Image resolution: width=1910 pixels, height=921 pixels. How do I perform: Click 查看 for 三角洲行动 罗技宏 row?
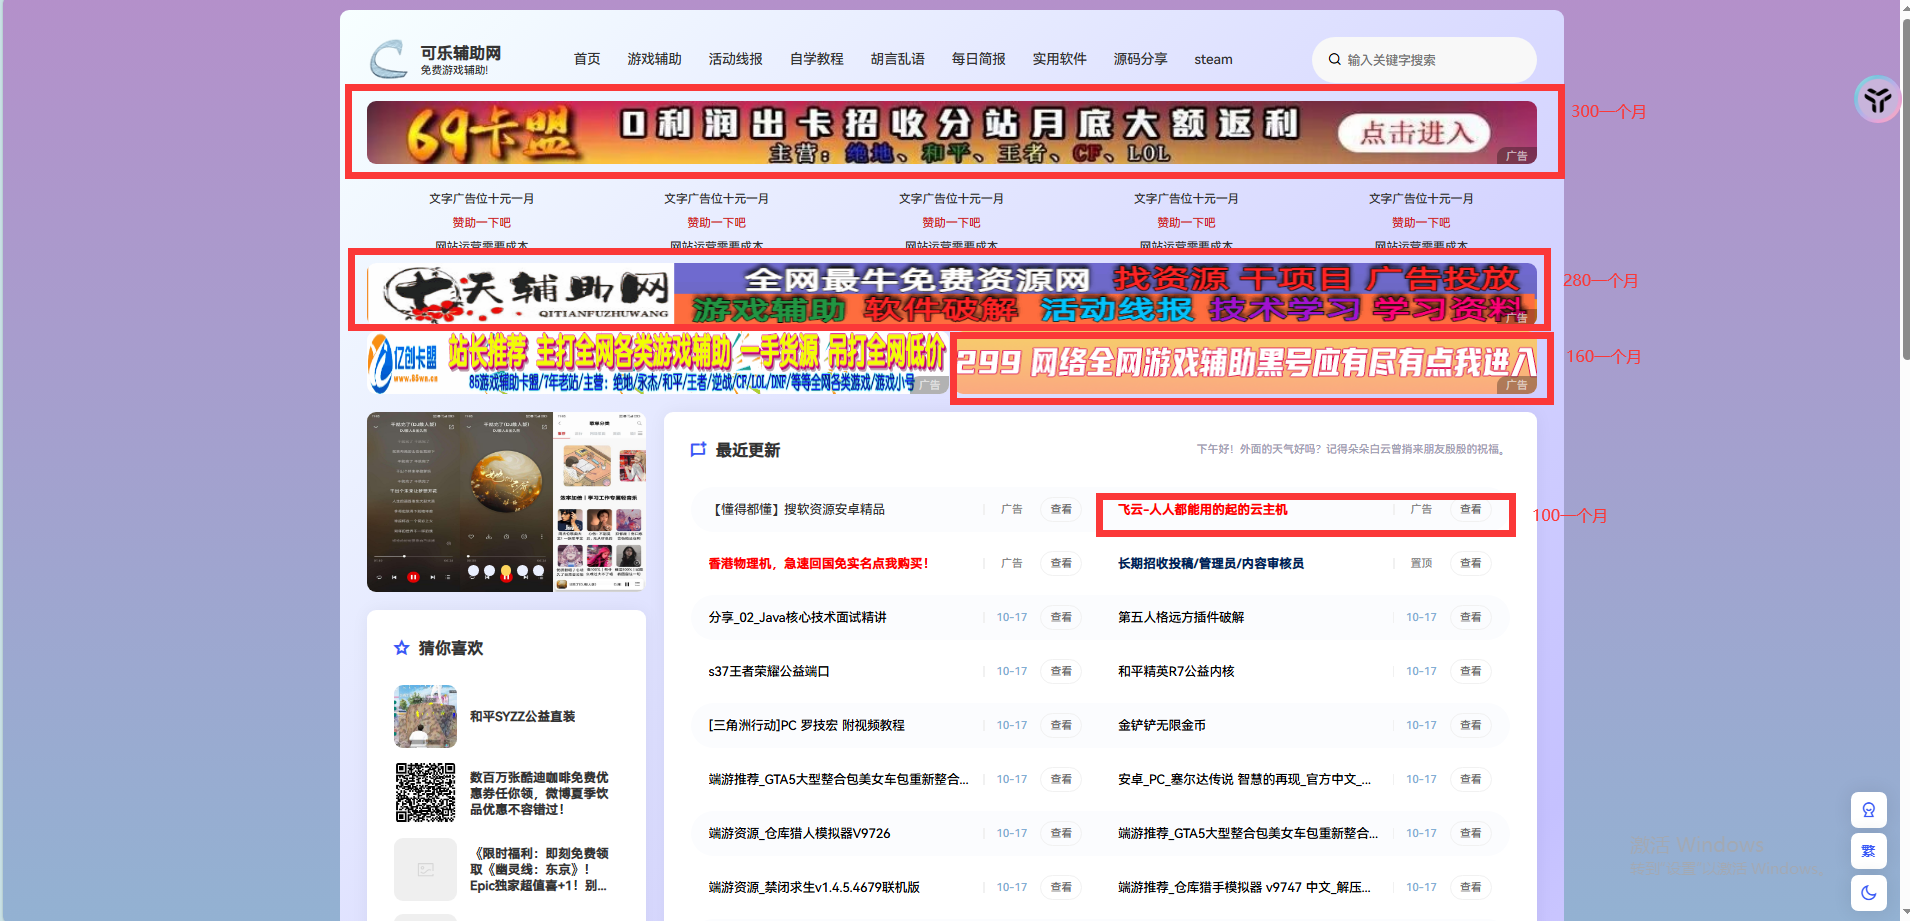[x=1061, y=725]
